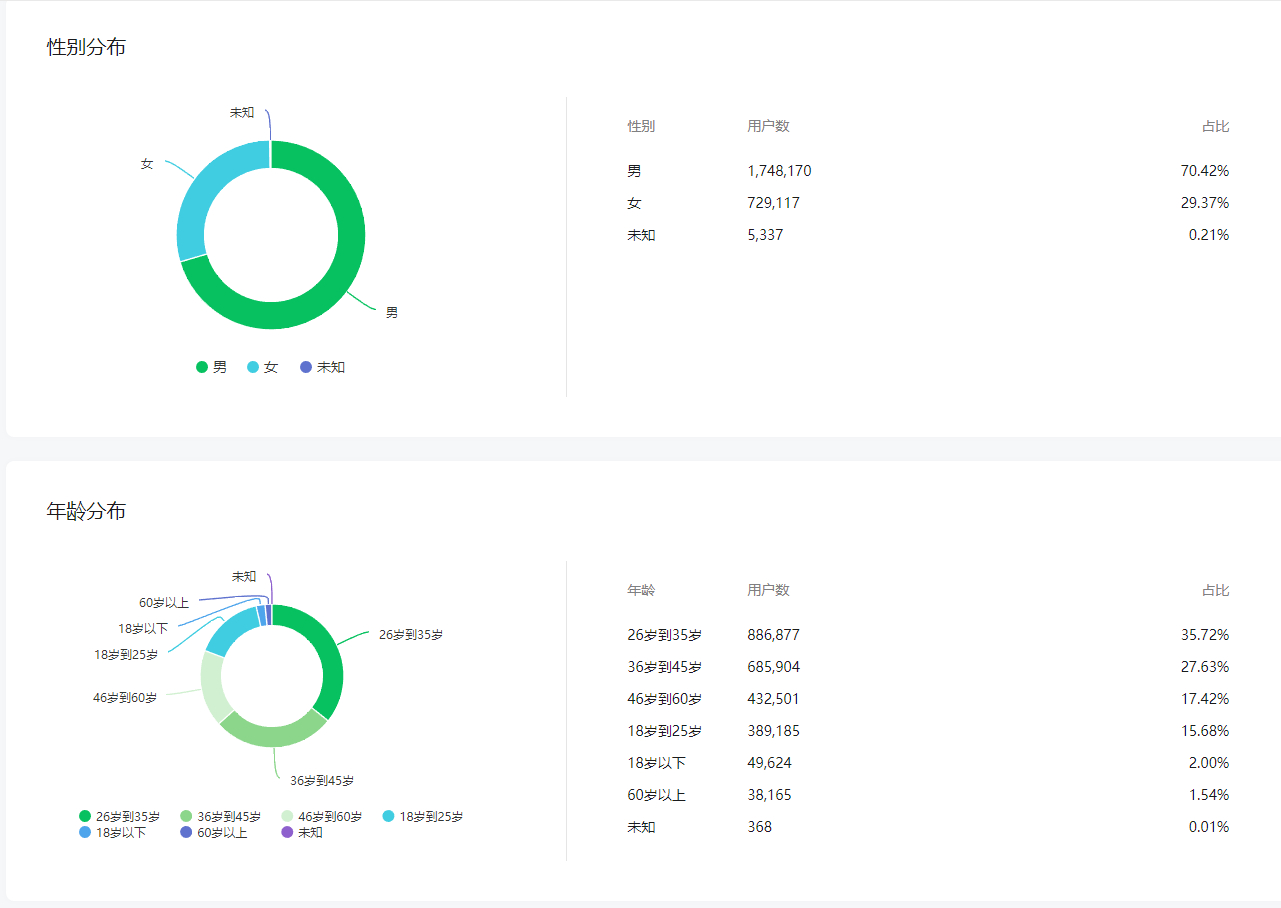Select the 29.37% percentage cell

click(1205, 203)
